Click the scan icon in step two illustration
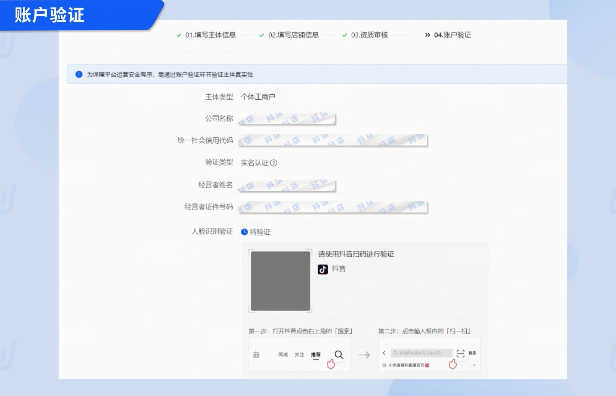 click(x=460, y=353)
